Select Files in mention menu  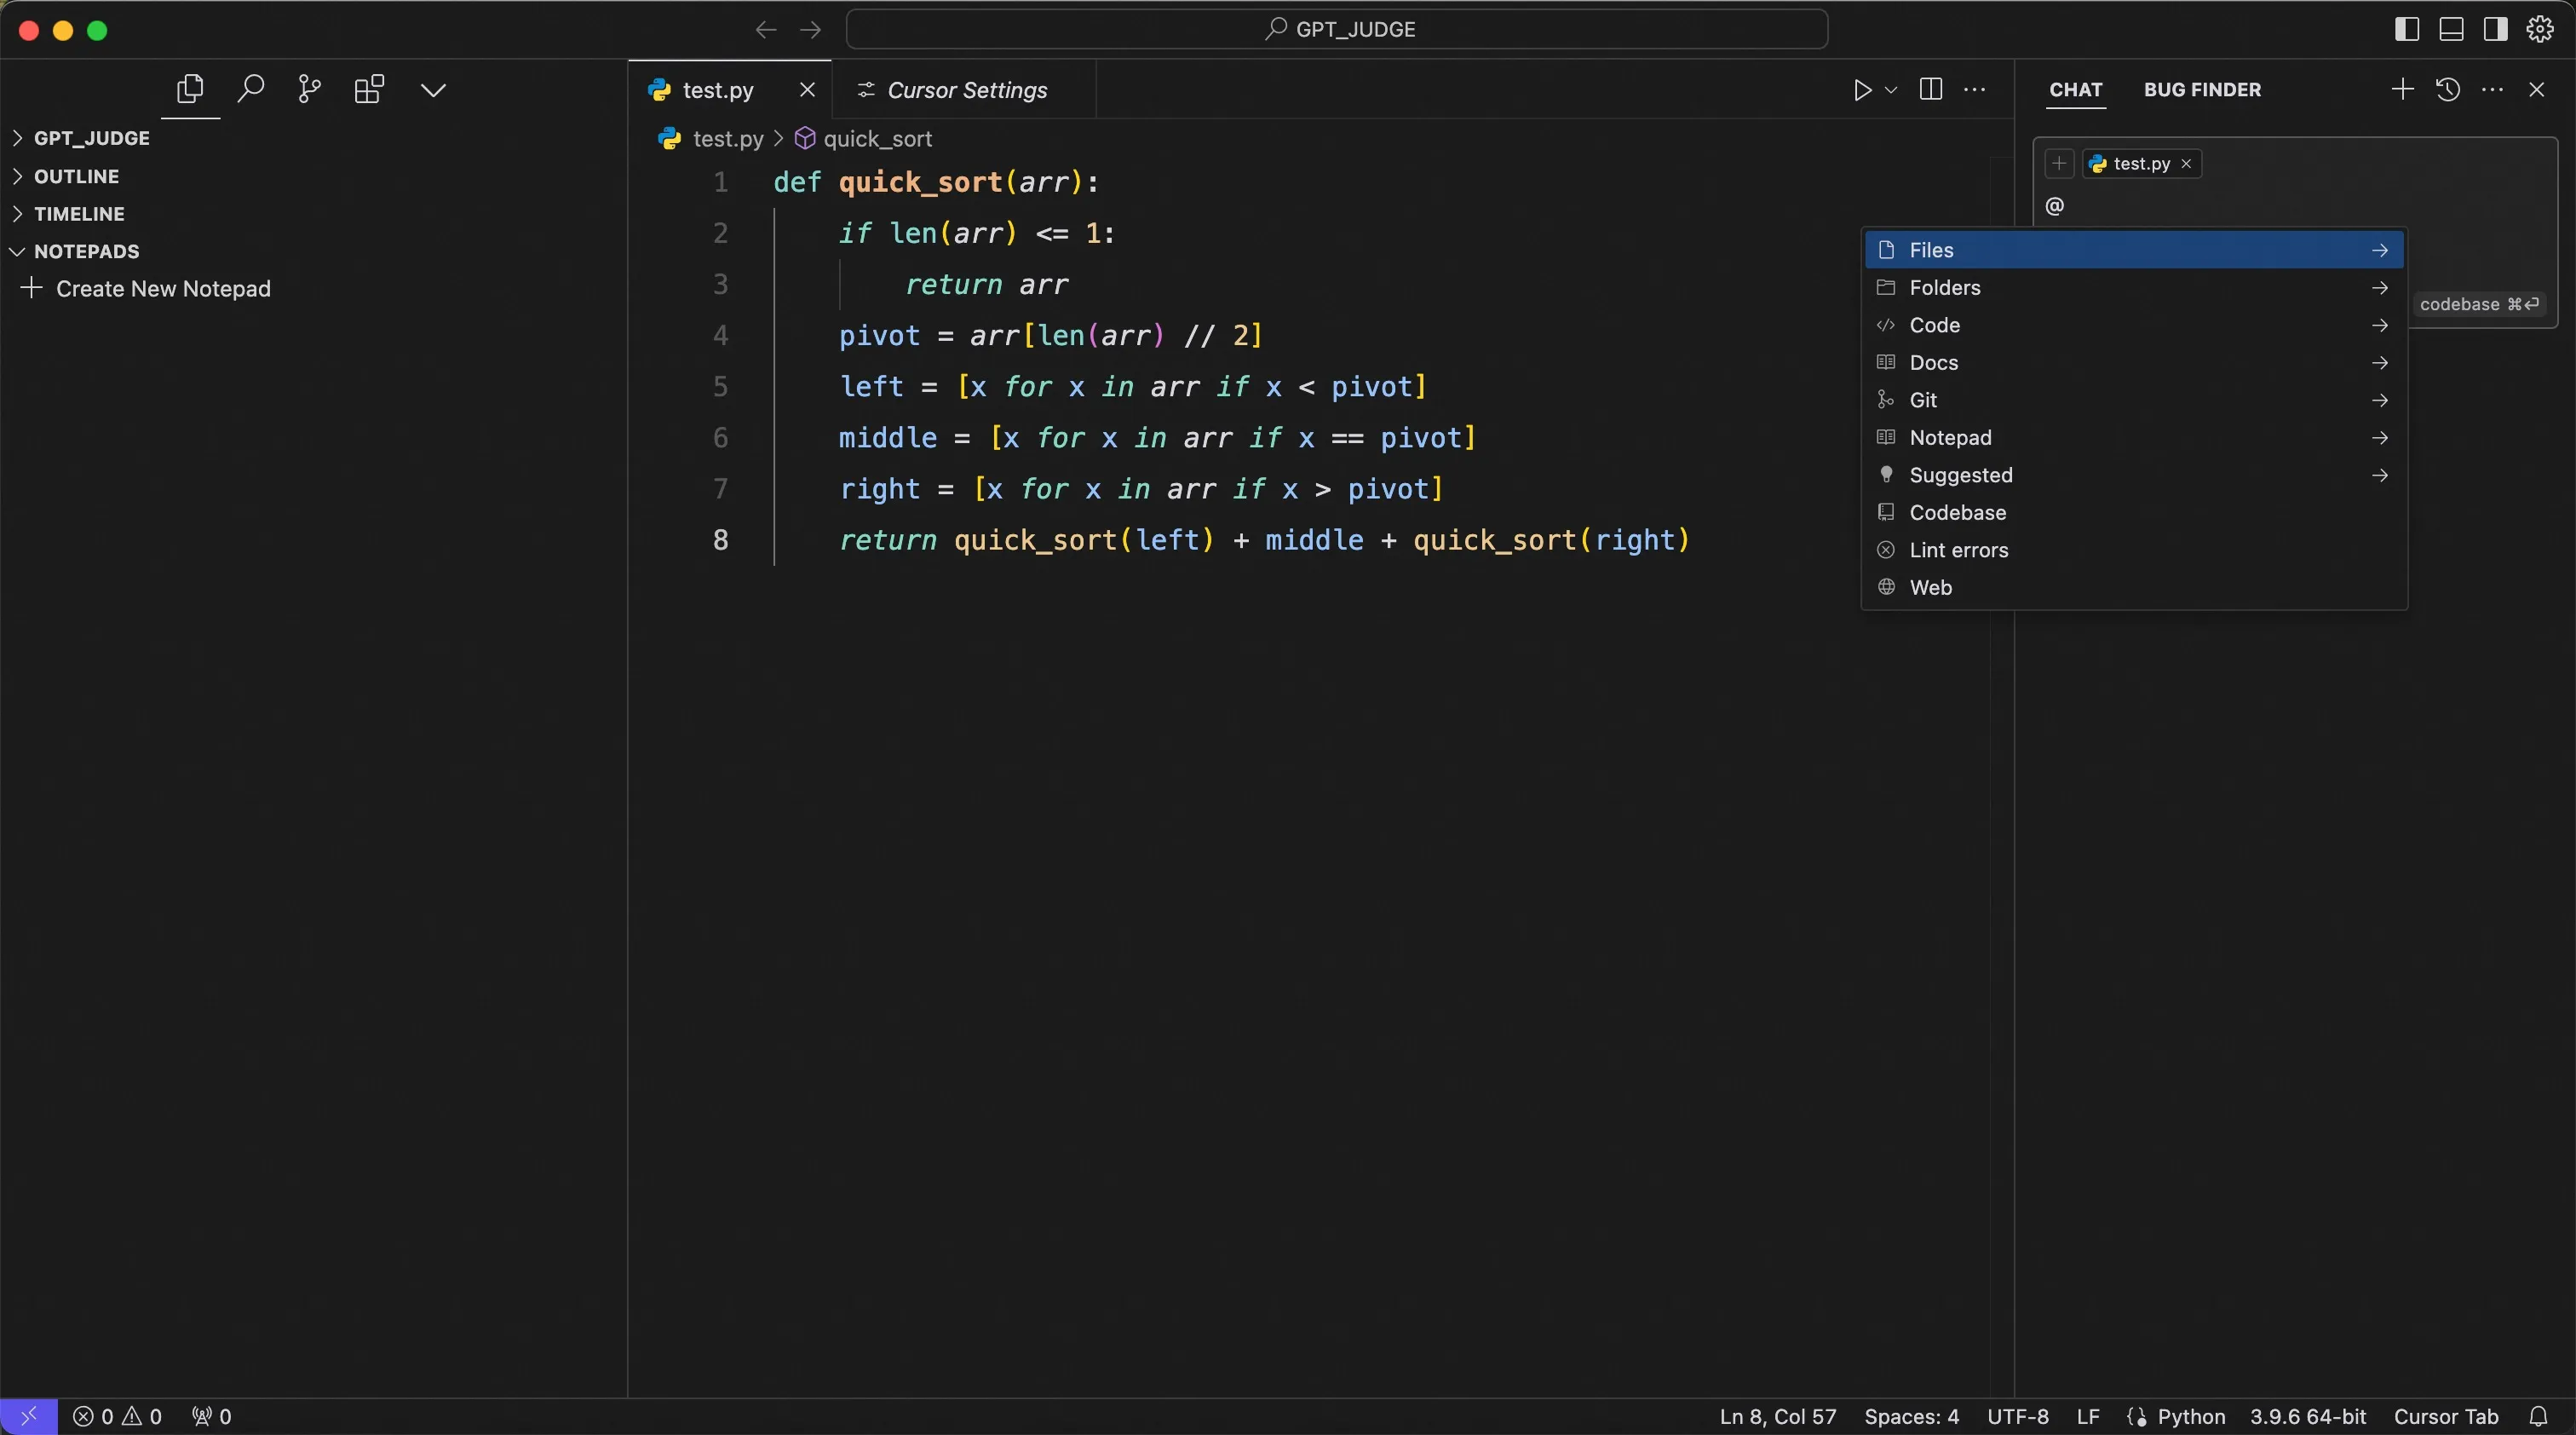[x=2133, y=250]
